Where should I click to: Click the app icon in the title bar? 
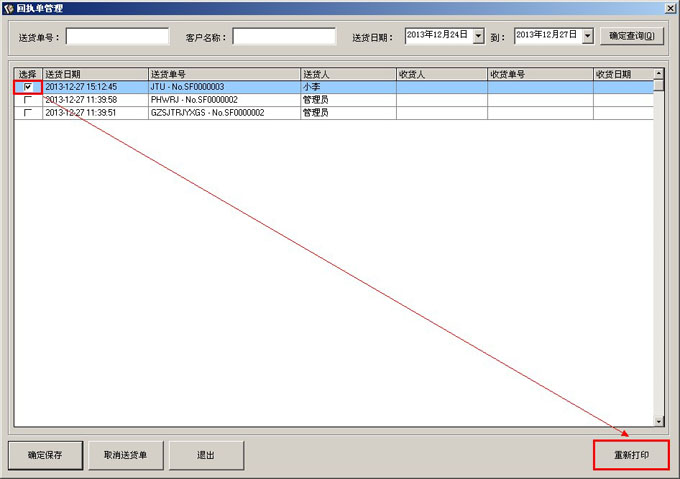pyautogui.click(x=8, y=8)
